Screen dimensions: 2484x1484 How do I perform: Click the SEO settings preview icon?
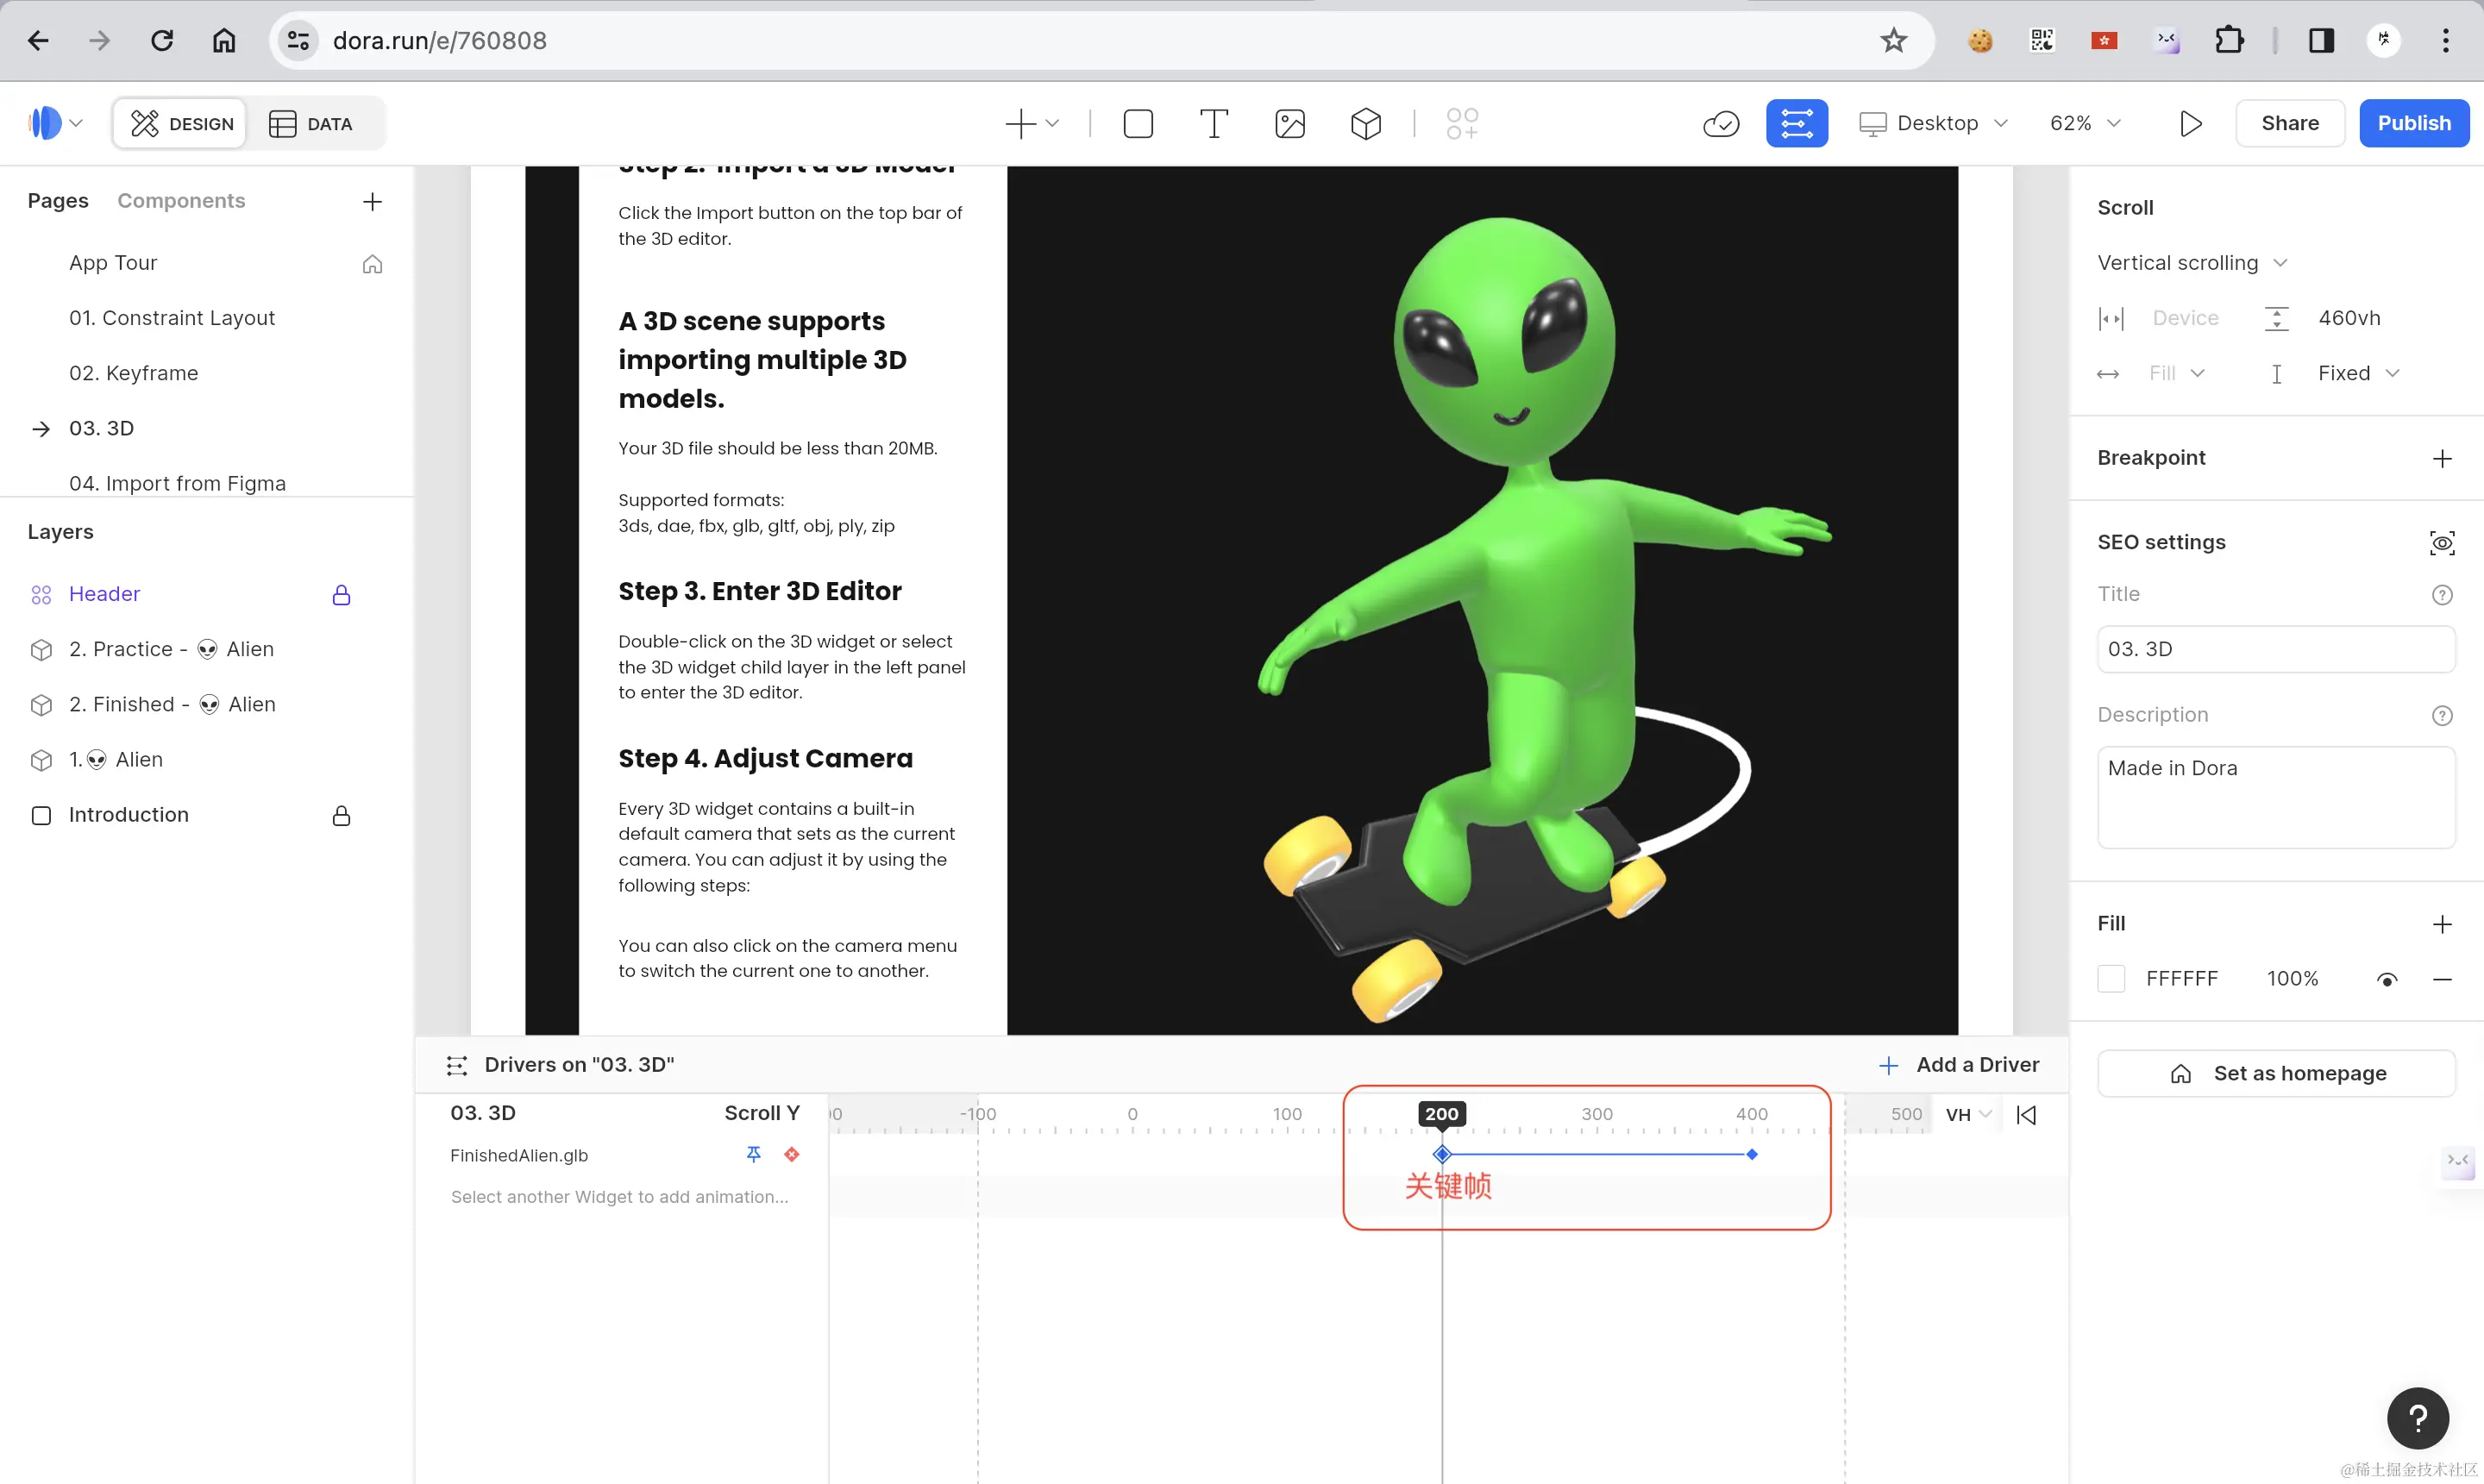pos(2441,543)
